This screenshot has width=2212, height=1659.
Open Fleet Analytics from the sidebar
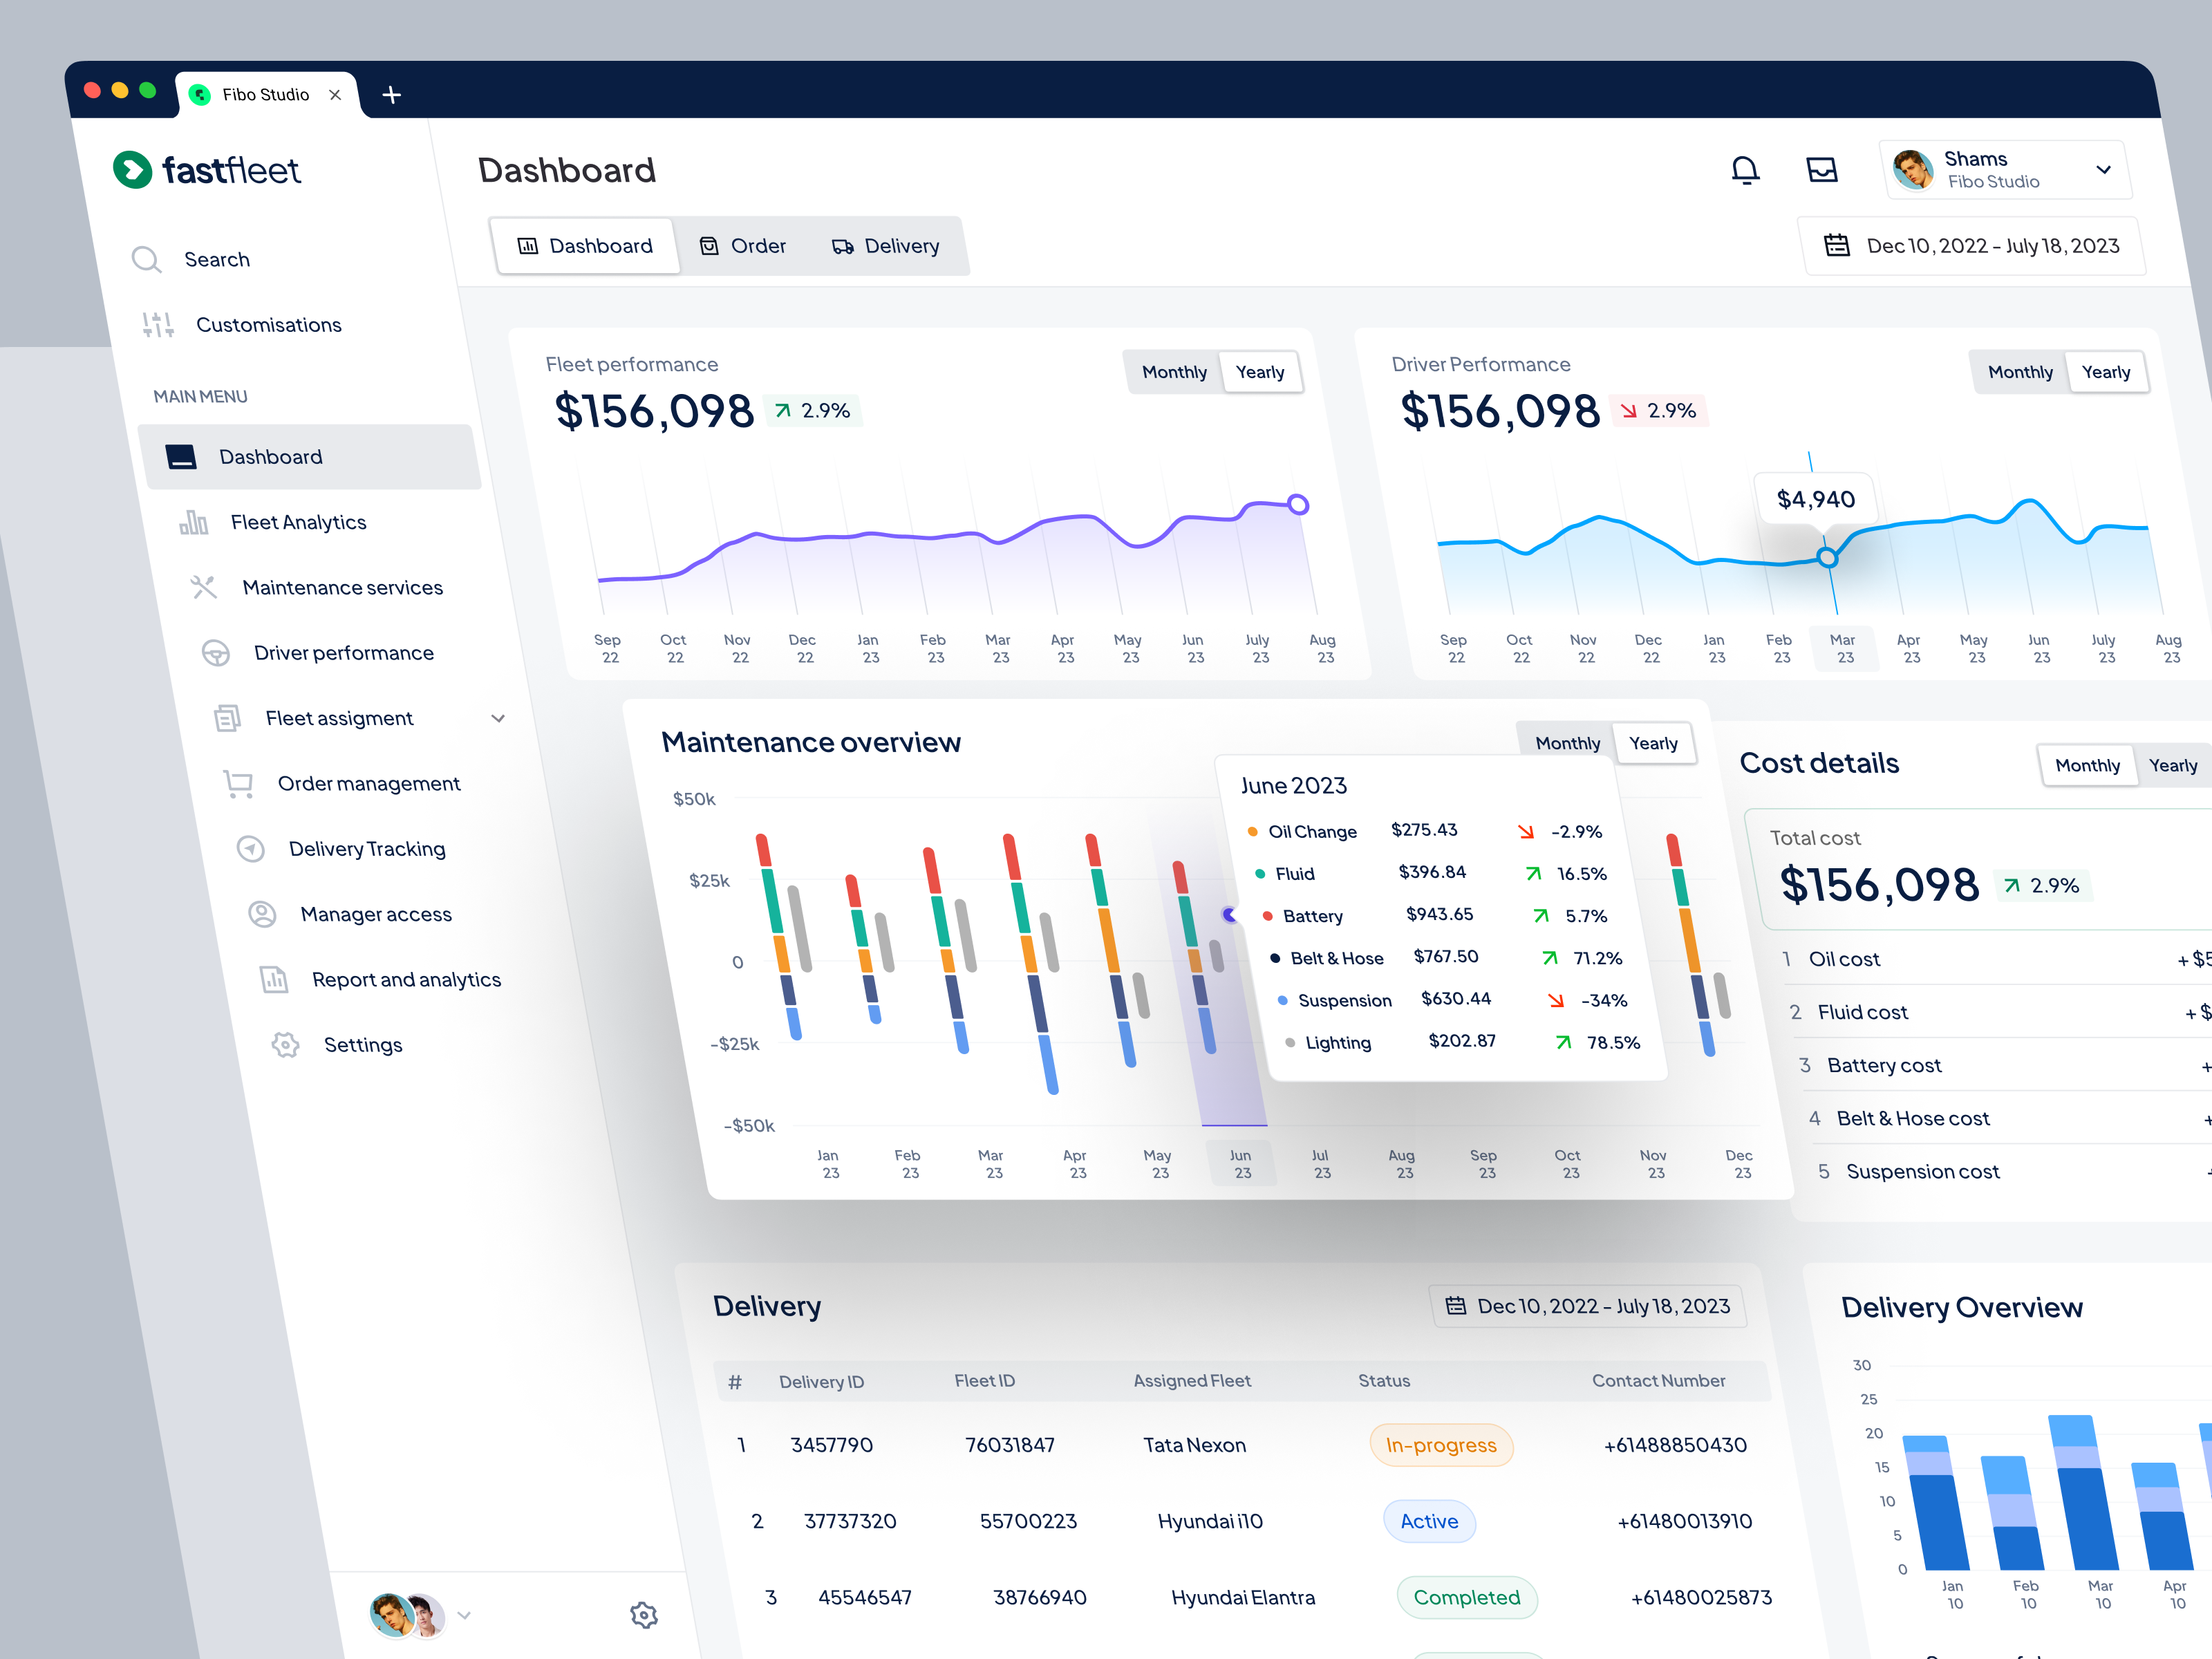pyautogui.click(x=297, y=521)
